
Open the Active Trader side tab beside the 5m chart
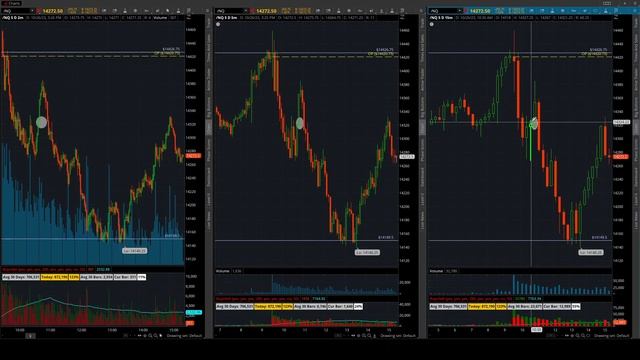tap(422, 80)
